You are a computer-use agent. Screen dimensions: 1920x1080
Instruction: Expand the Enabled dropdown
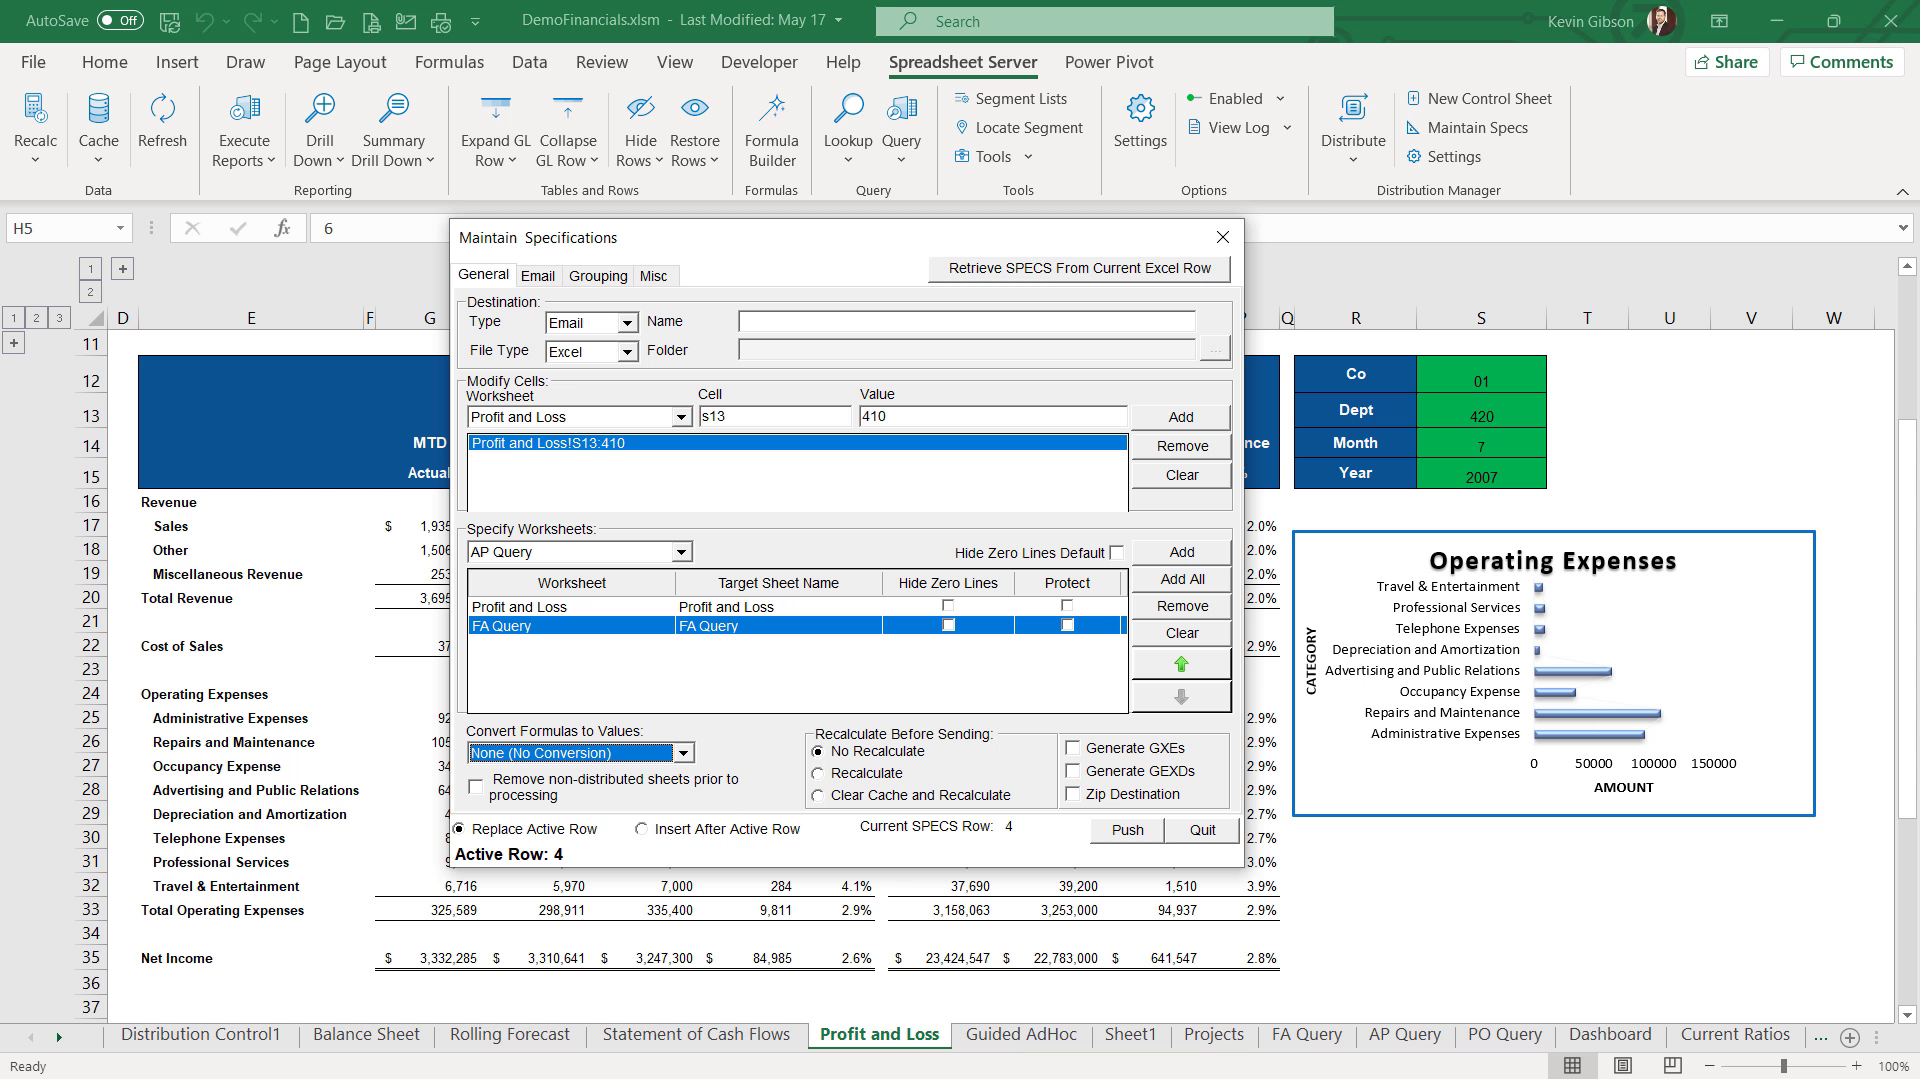[1280, 99]
